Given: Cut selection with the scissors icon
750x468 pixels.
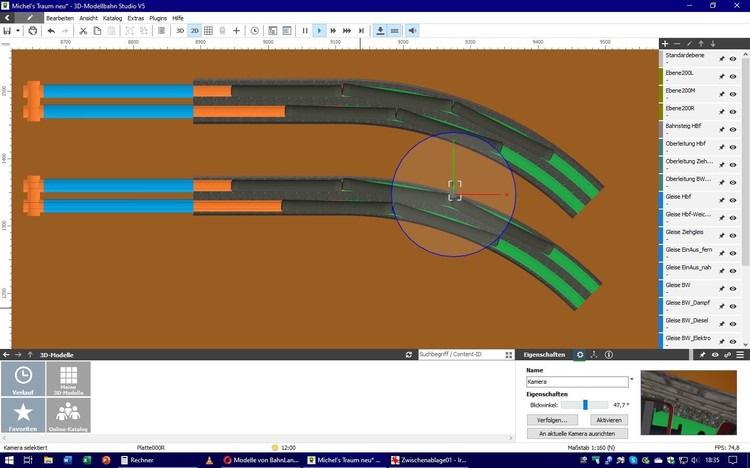Looking at the screenshot, I should [83, 31].
